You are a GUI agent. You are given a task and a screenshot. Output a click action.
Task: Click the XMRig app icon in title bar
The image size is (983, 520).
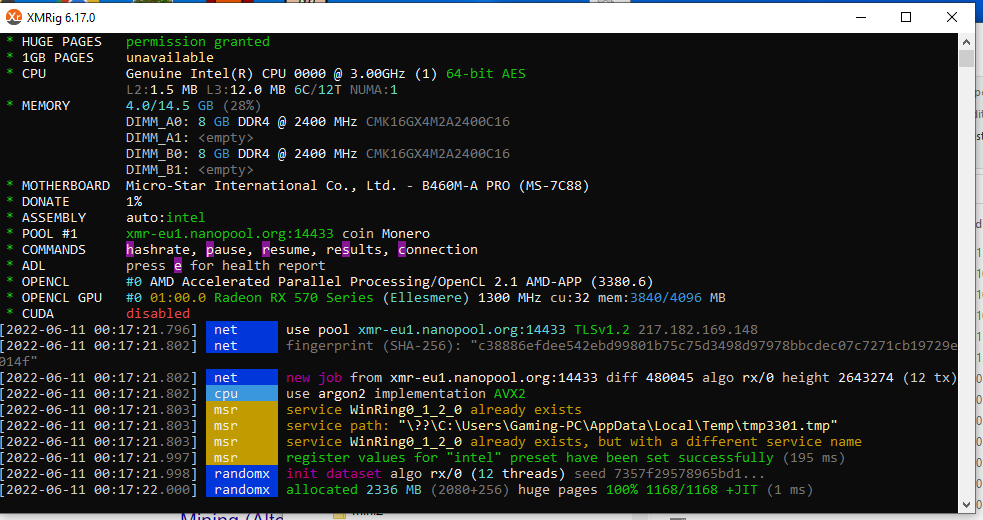click(14, 17)
